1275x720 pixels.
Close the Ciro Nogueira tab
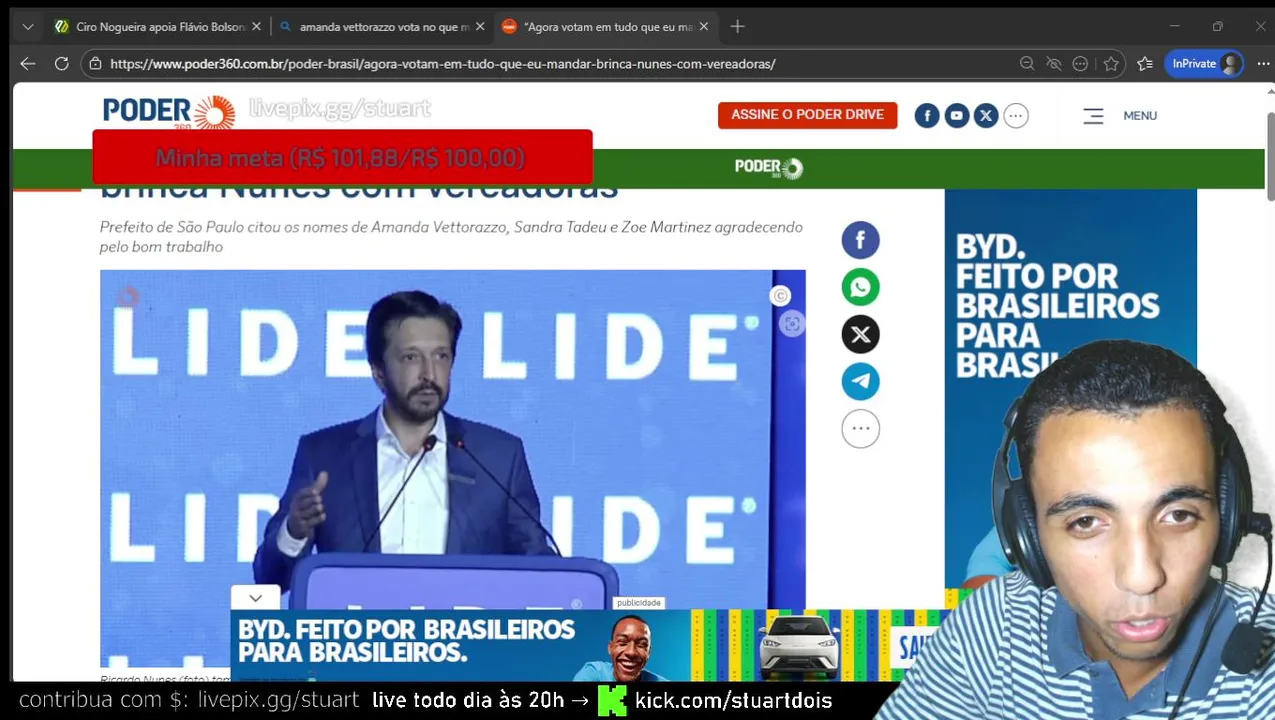point(256,27)
